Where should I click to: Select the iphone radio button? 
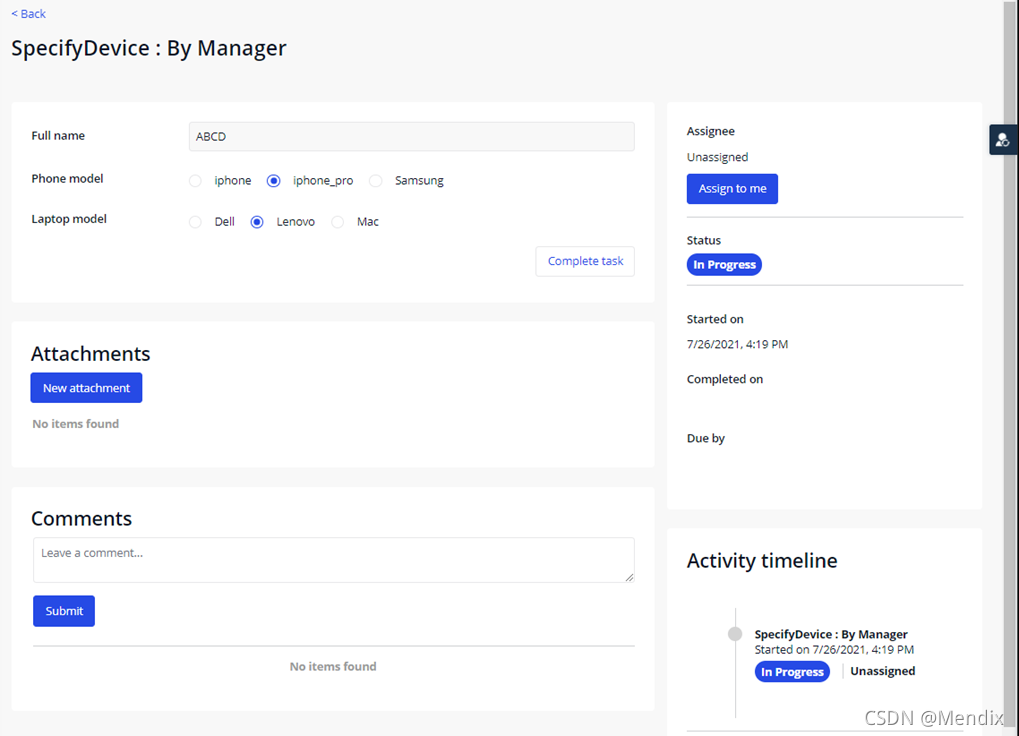[195, 180]
